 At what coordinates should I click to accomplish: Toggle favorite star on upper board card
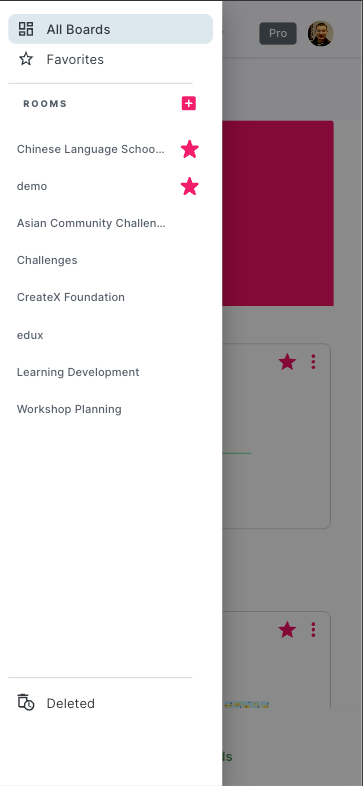[x=287, y=361]
